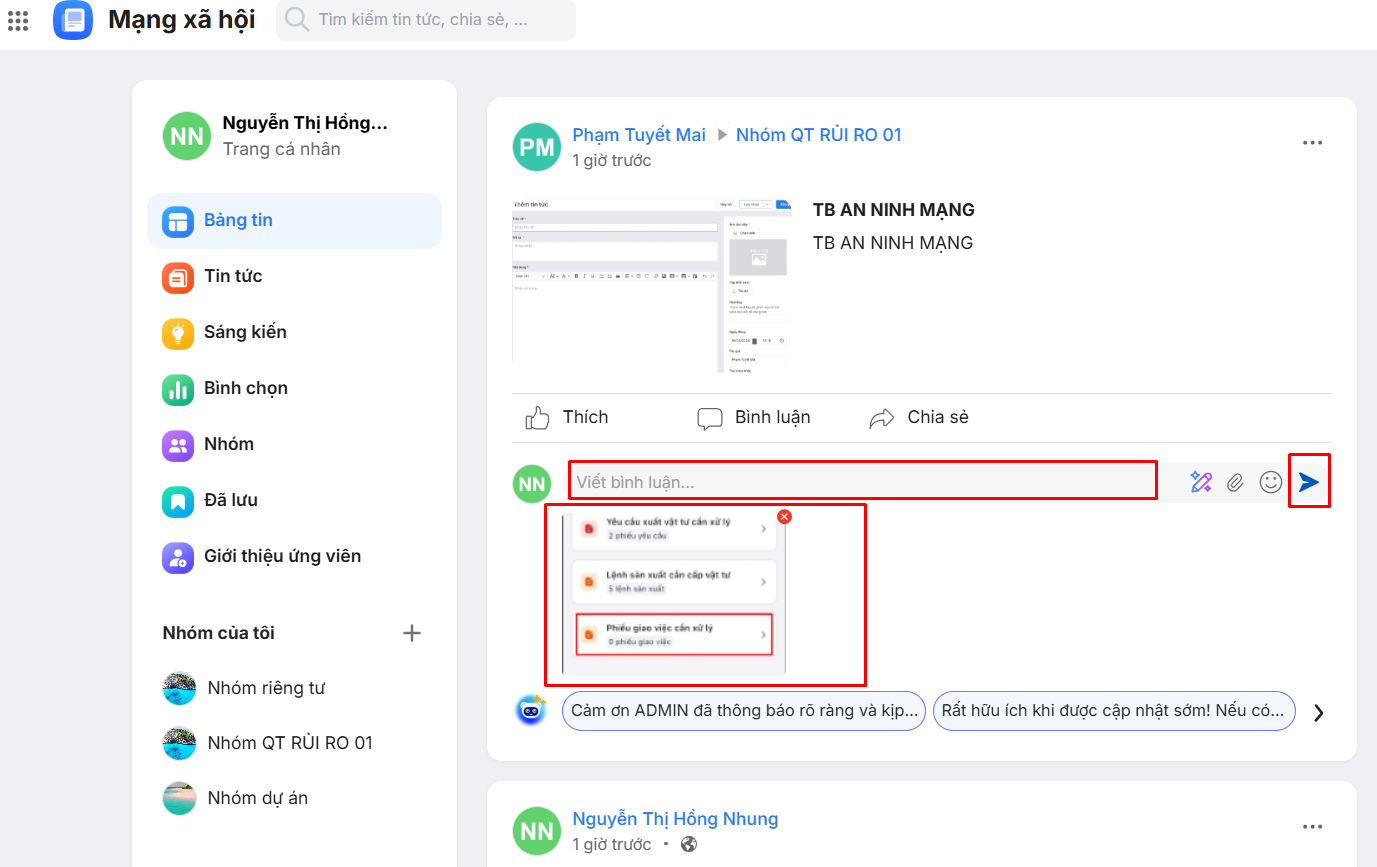
Task: Click the AI magic wand icon
Action: tap(1201, 483)
